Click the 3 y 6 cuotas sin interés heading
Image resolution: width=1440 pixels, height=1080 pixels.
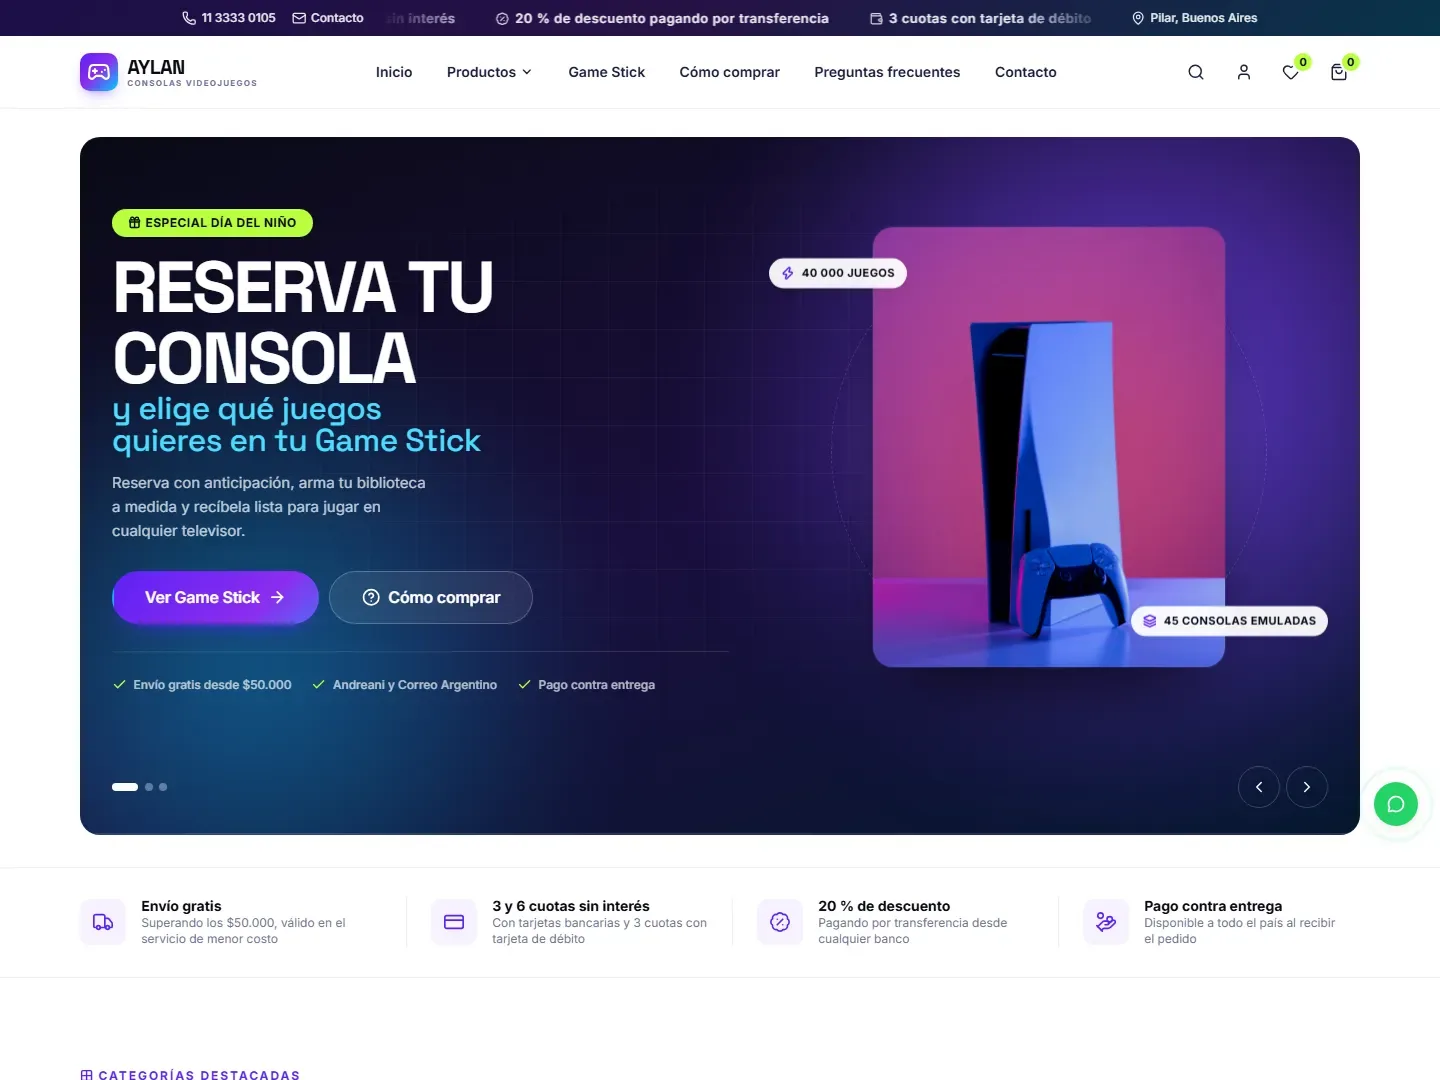tap(571, 906)
